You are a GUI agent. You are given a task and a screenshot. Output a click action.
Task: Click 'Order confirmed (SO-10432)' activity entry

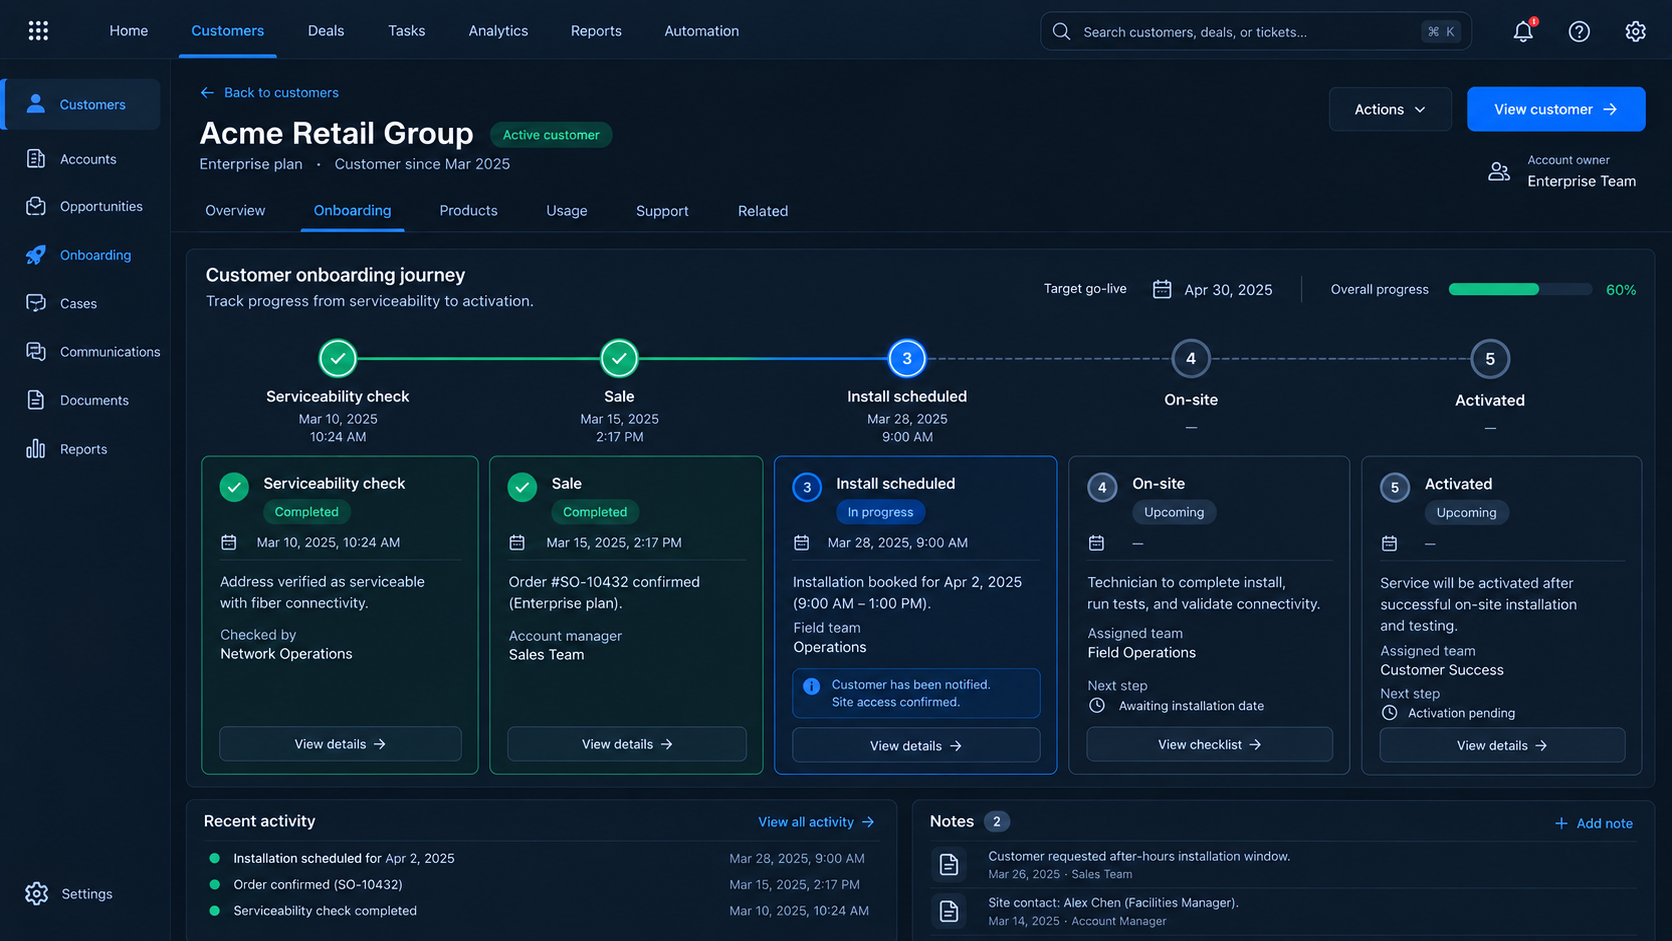tap(318, 884)
